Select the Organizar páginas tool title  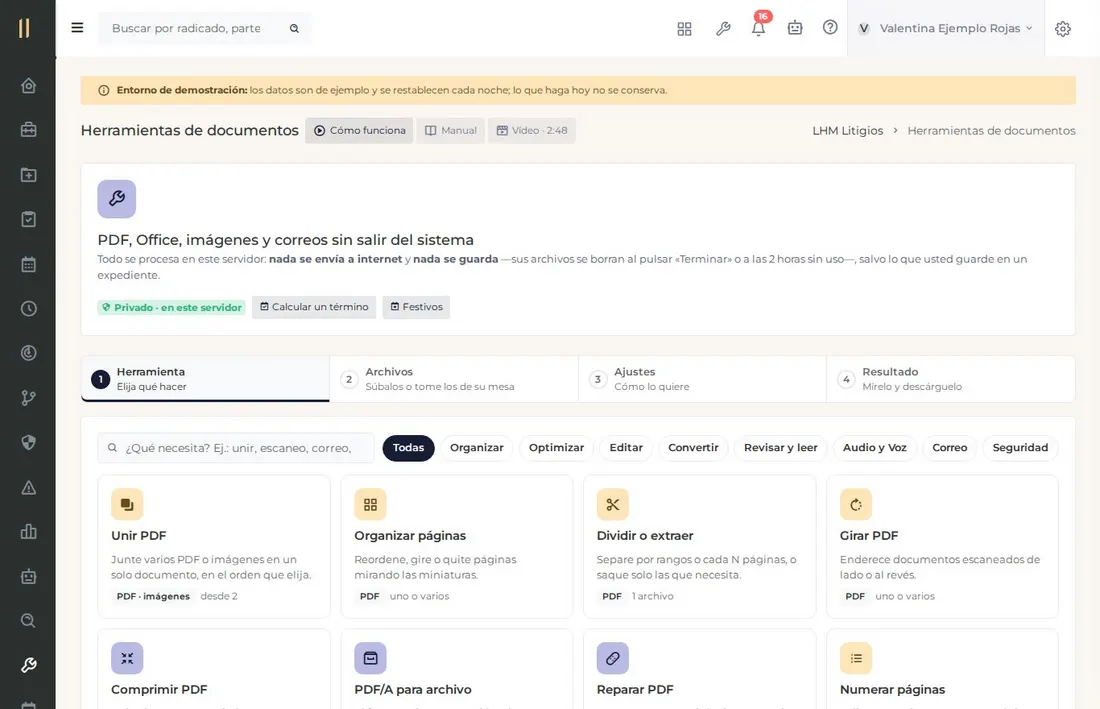[x=410, y=535]
